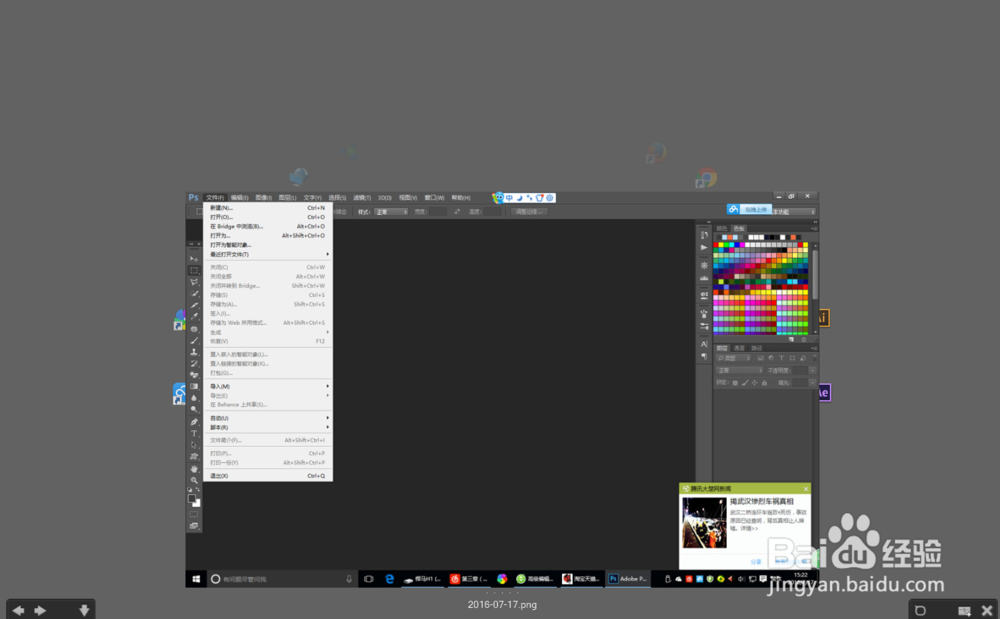Open the style dropdown in options bar
This screenshot has width=1000, height=619.
[x=391, y=212]
